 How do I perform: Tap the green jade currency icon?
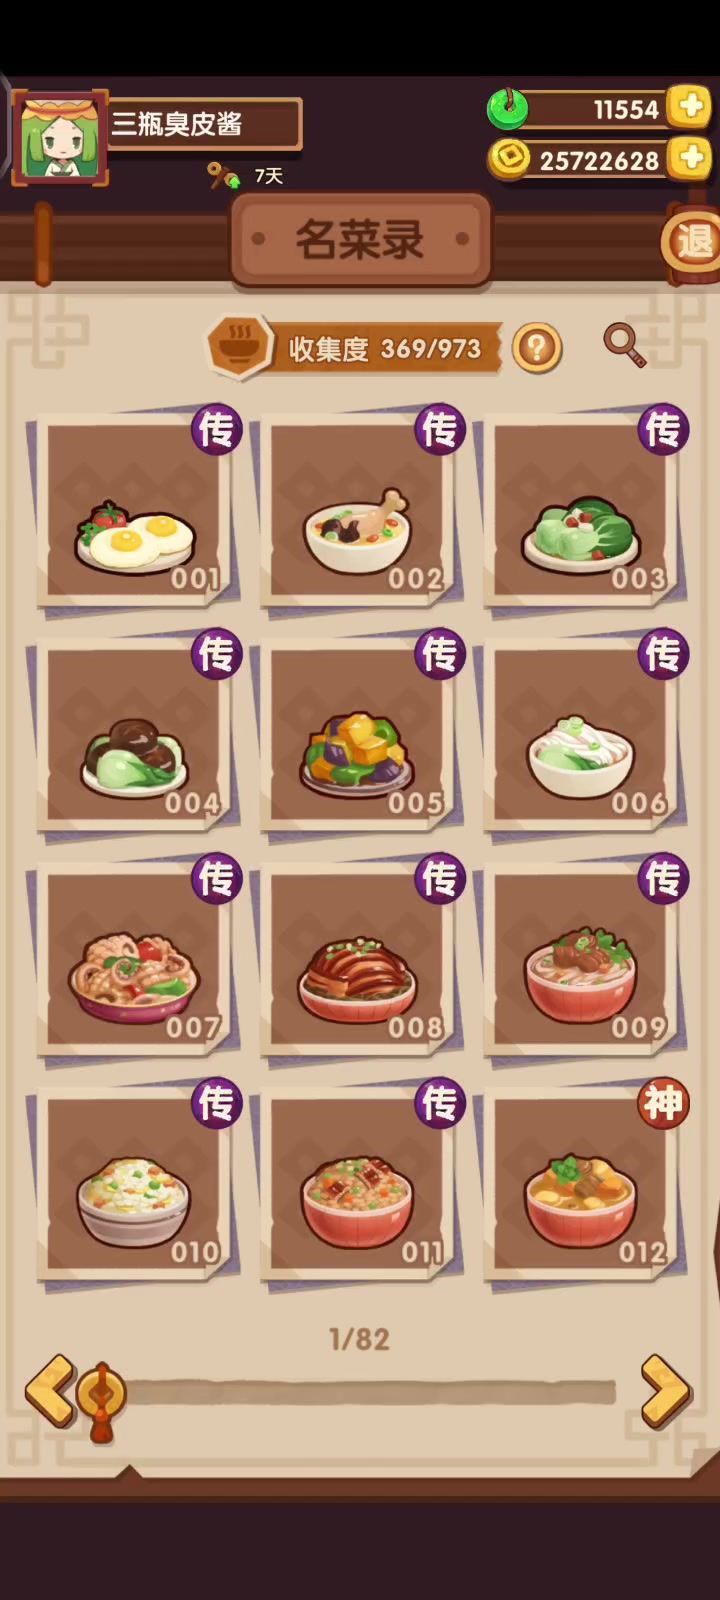[508, 108]
